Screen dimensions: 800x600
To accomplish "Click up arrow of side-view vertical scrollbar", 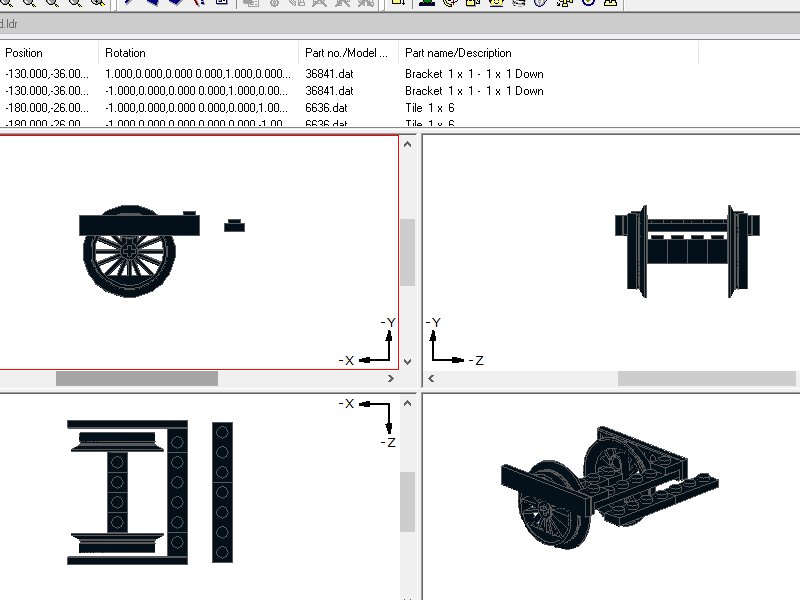I will pyautogui.click(x=407, y=144).
